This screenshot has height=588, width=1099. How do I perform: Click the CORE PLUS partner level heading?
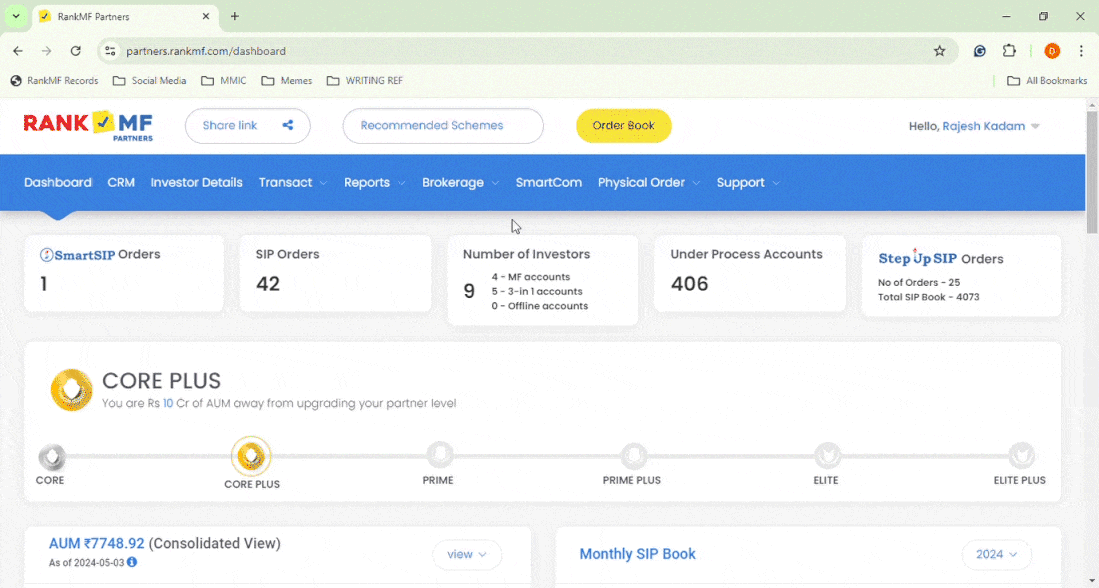click(161, 381)
